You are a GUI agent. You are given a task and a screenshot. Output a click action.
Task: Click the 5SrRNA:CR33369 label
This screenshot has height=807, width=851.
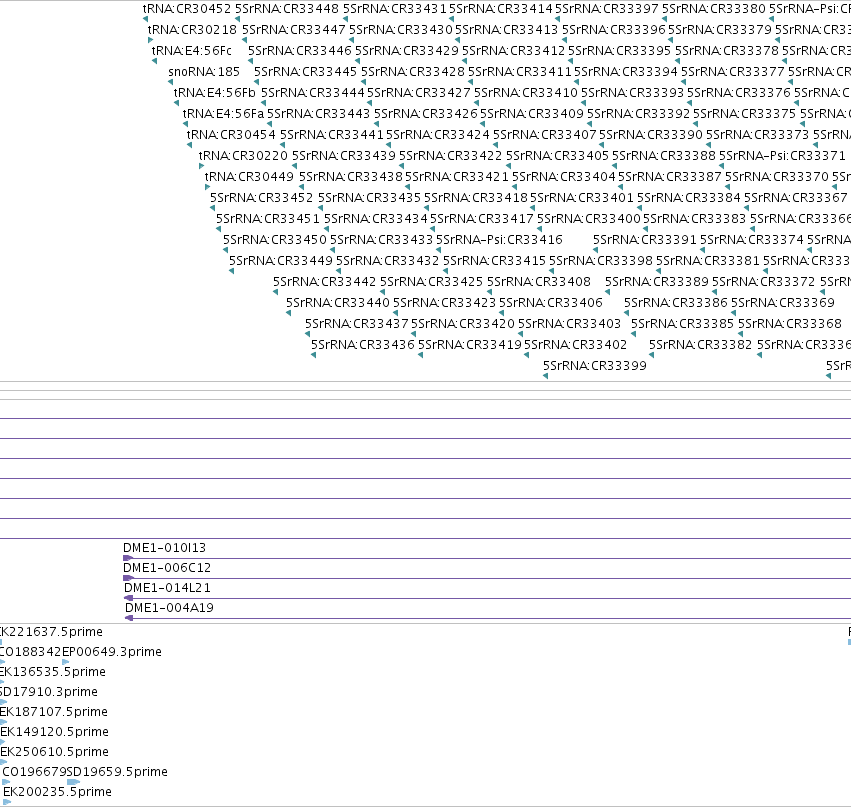[x=783, y=302]
